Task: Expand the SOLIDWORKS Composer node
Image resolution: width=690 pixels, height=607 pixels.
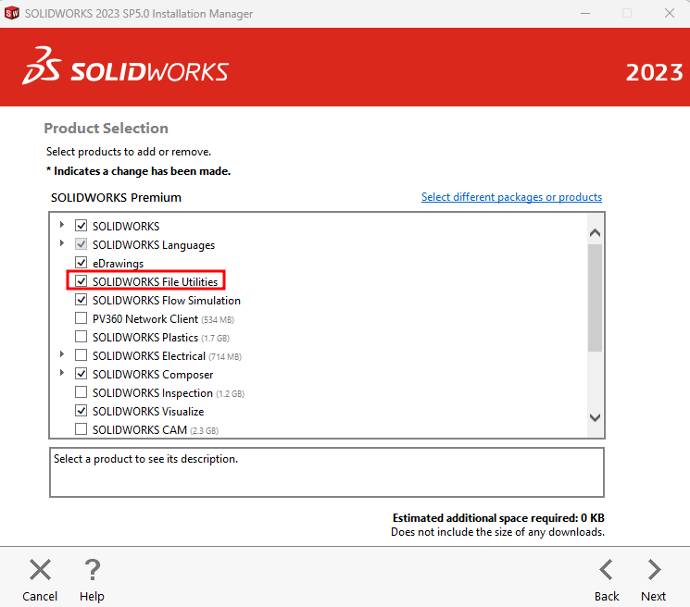Action: point(62,374)
